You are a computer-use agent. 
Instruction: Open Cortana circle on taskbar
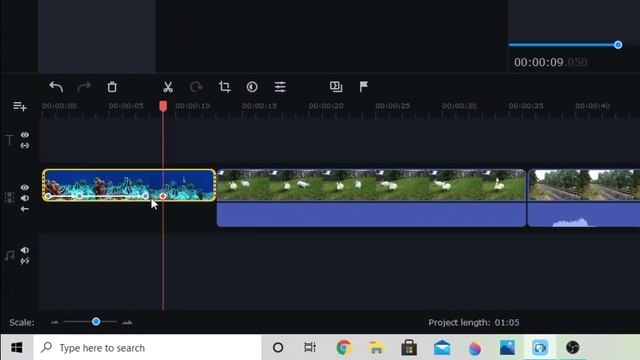(278, 347)
